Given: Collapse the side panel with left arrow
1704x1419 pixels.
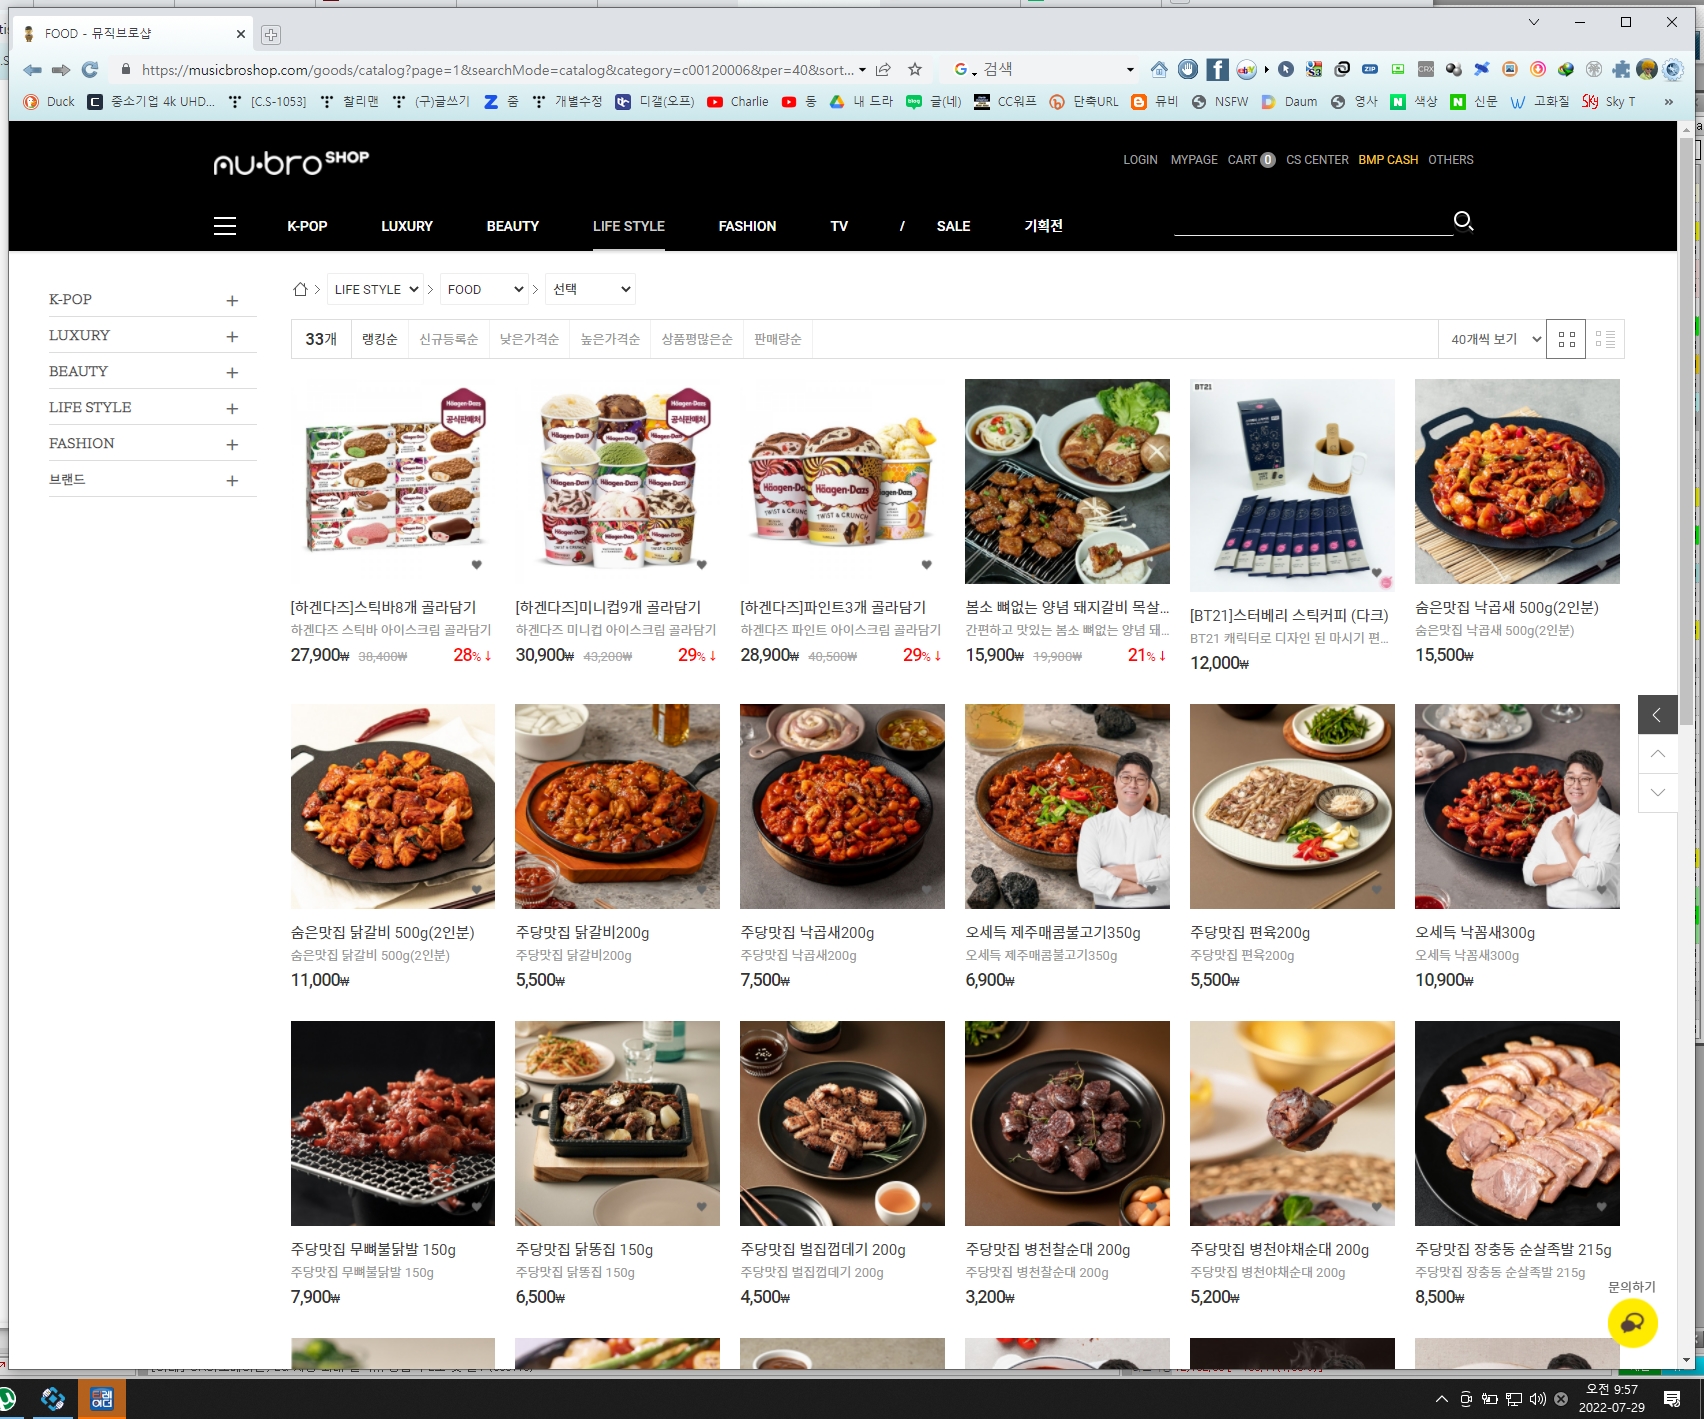Looking at the screenshot, I should click(1657, 714).
